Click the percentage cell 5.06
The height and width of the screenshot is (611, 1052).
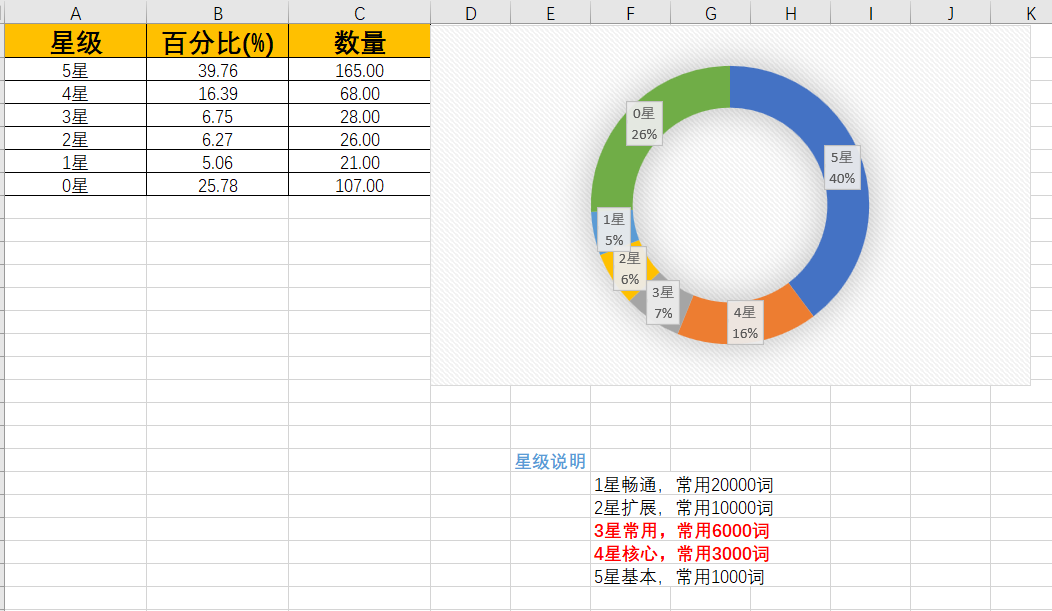tap(217, 162)
